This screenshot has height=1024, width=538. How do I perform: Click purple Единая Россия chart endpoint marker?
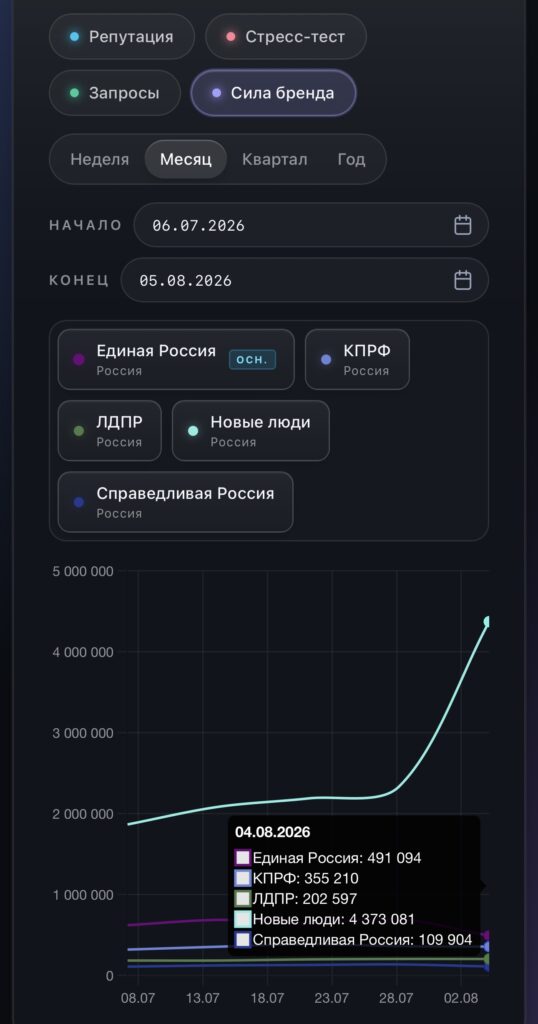coord(487,936)
